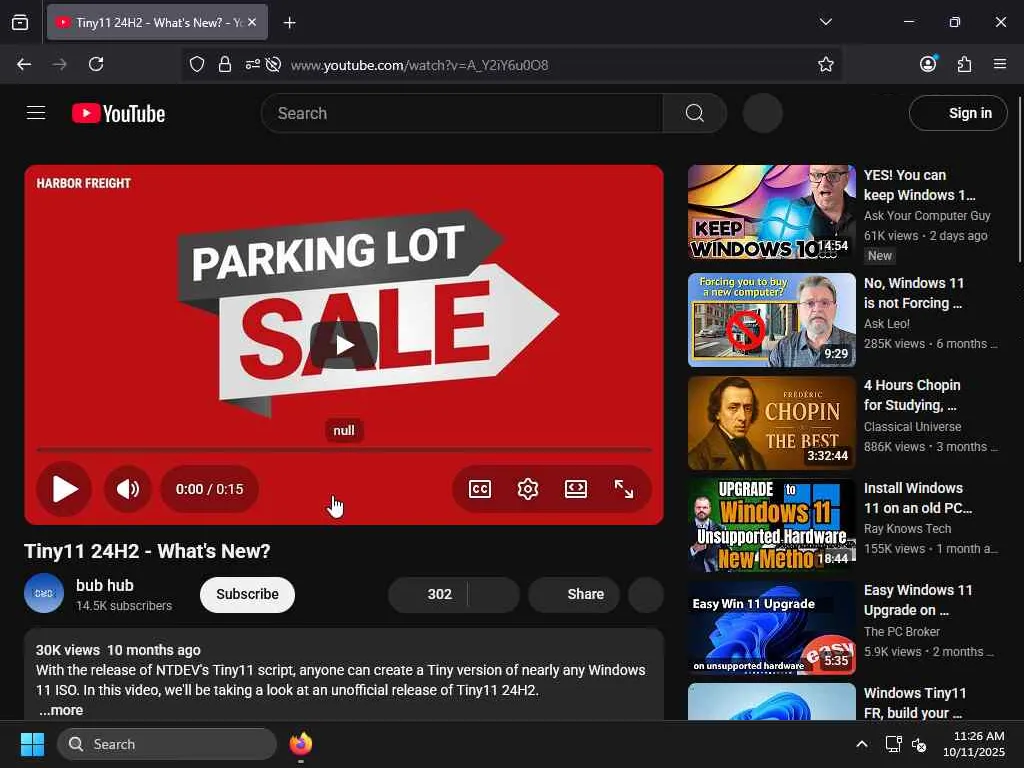Open the Firefox View tab icon
This screenshot has width=1024, height=768.
point(20,22)
